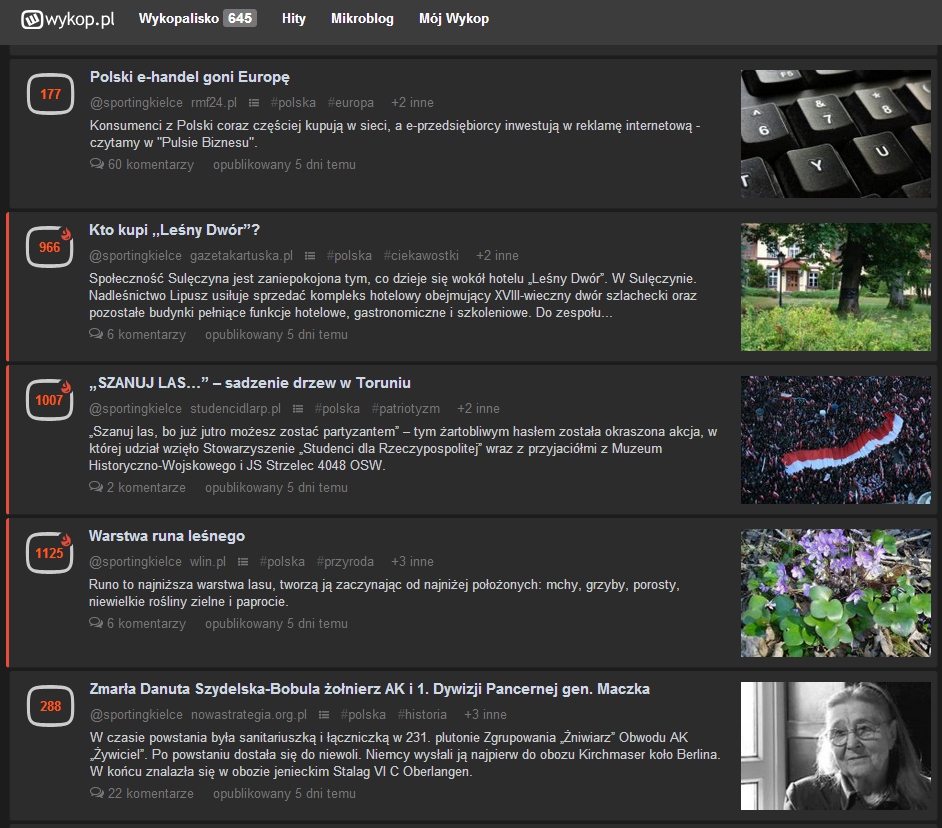Click the 1125 vote counter with flame icon
942x828 pixels.
click(50, 553)
